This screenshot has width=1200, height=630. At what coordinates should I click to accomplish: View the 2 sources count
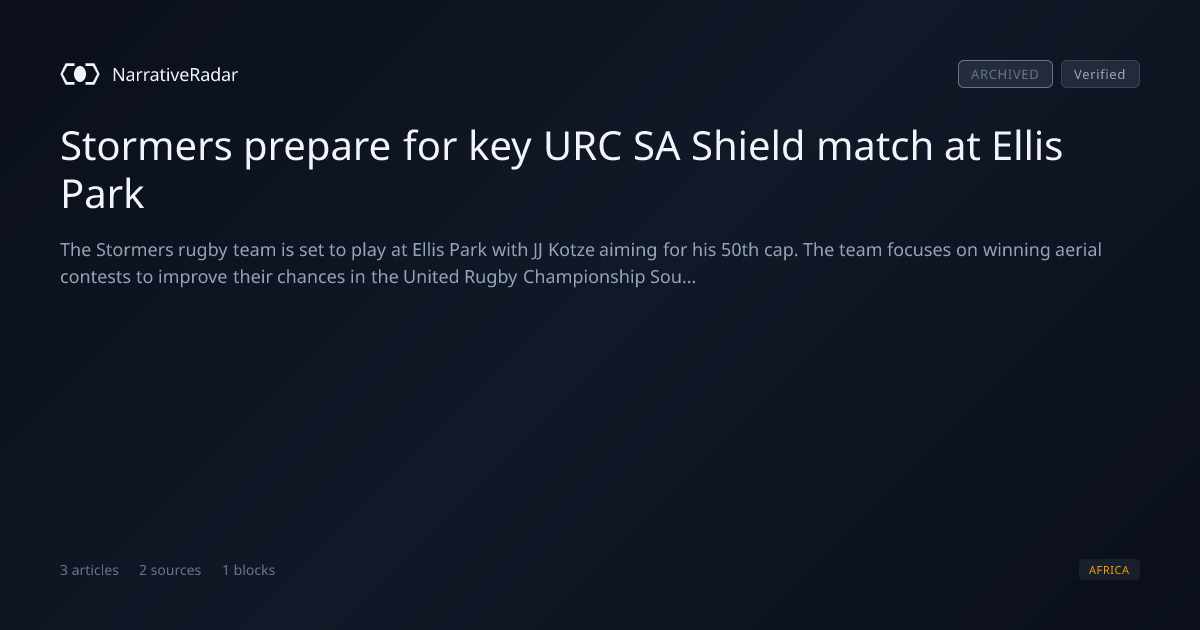[x=170, y=570]
